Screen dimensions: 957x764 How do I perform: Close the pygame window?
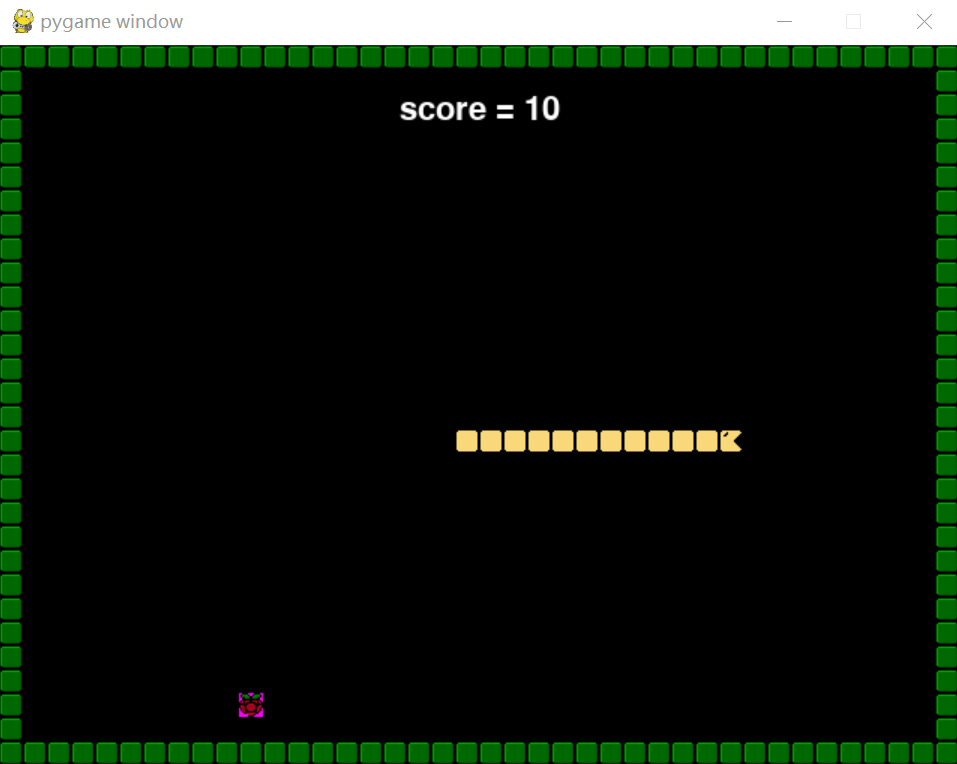(x=924, y=22)
